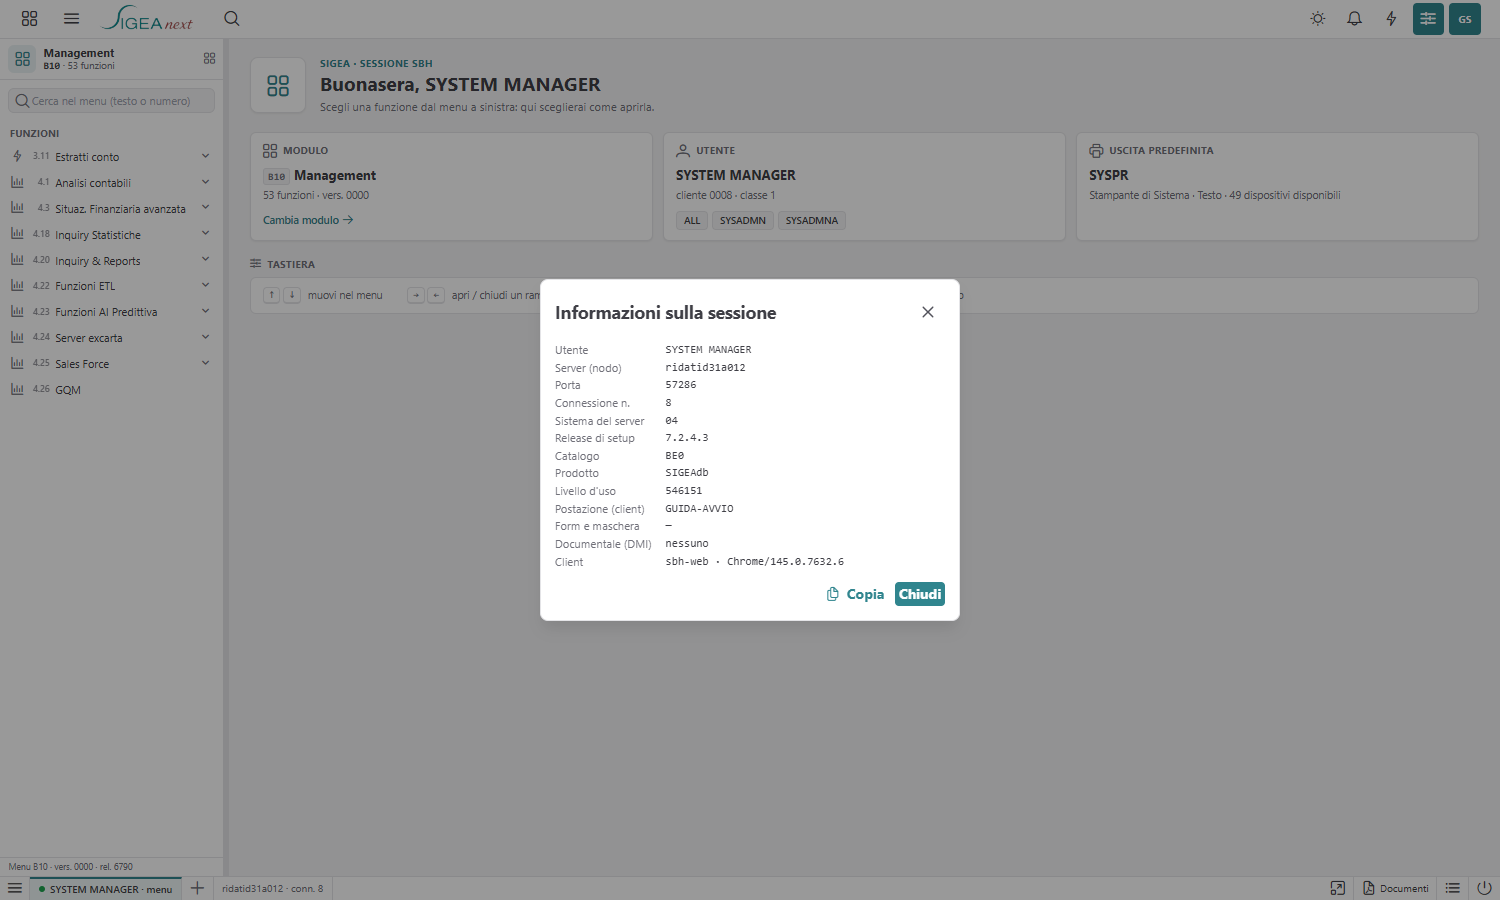The height and width of the screenshot is (900, 1500).
Task: Close the session info dialog with X
Action: tap(928, 312)
